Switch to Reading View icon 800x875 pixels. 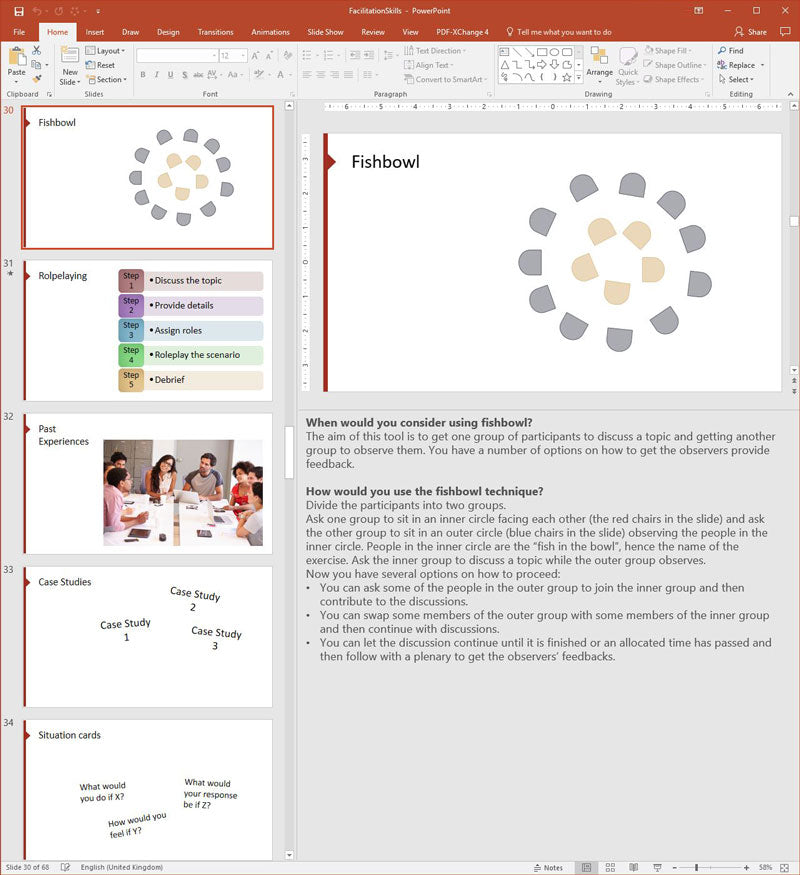pos(634,867)
